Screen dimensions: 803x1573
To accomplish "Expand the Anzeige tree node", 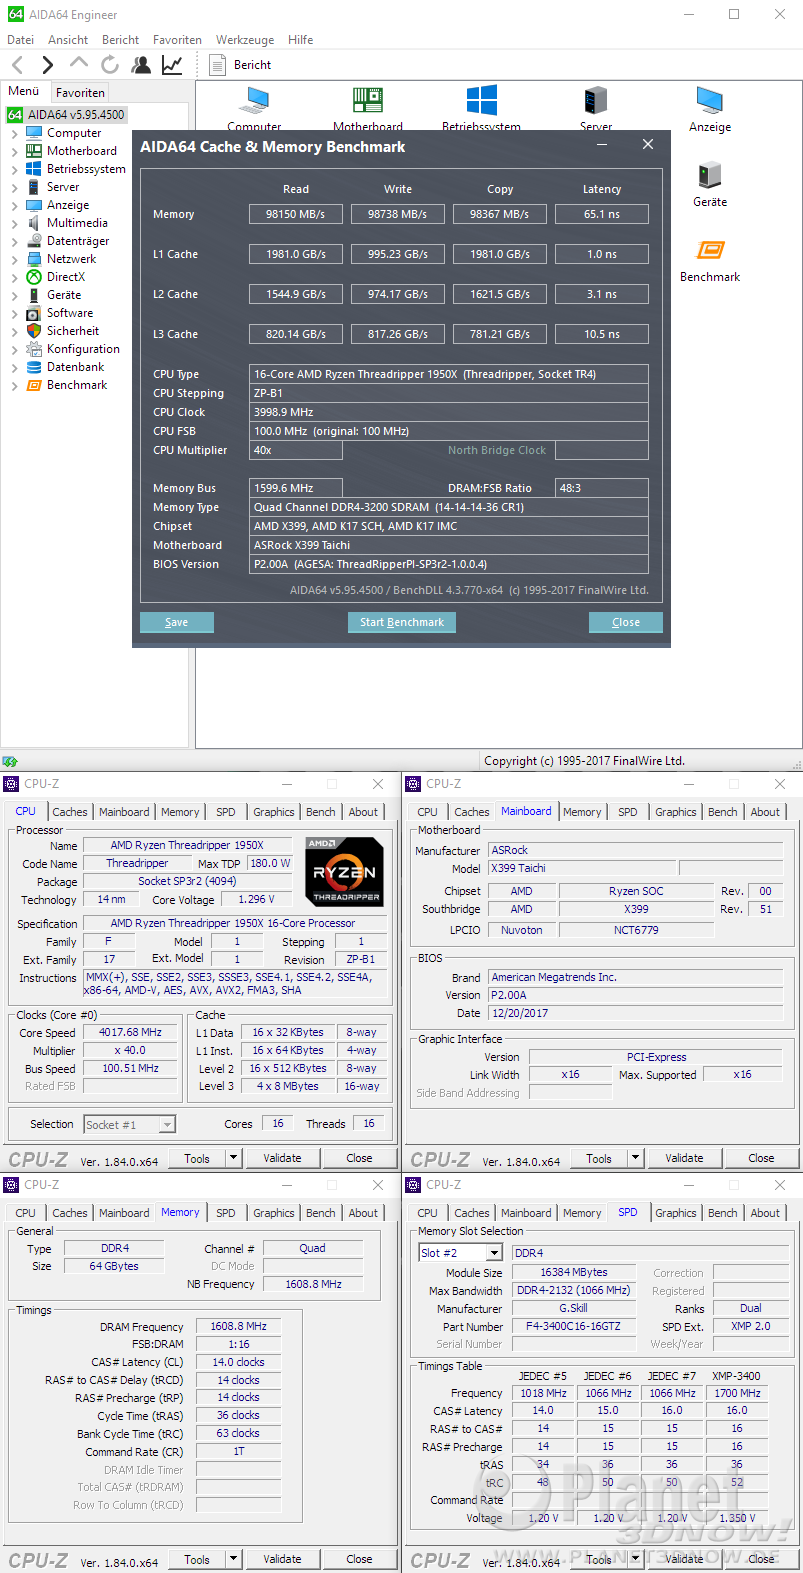I will click(x=14, y=205).
